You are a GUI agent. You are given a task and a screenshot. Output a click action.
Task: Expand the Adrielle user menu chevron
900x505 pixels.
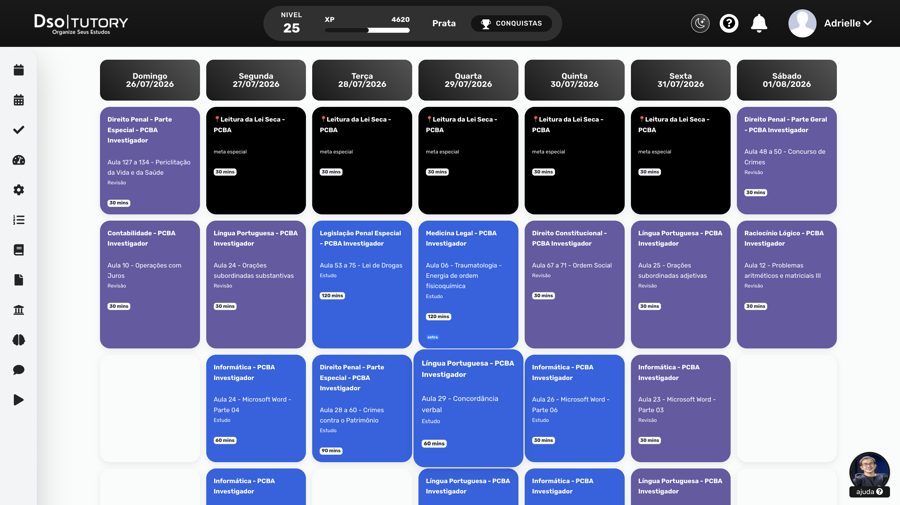coord(867,23)
